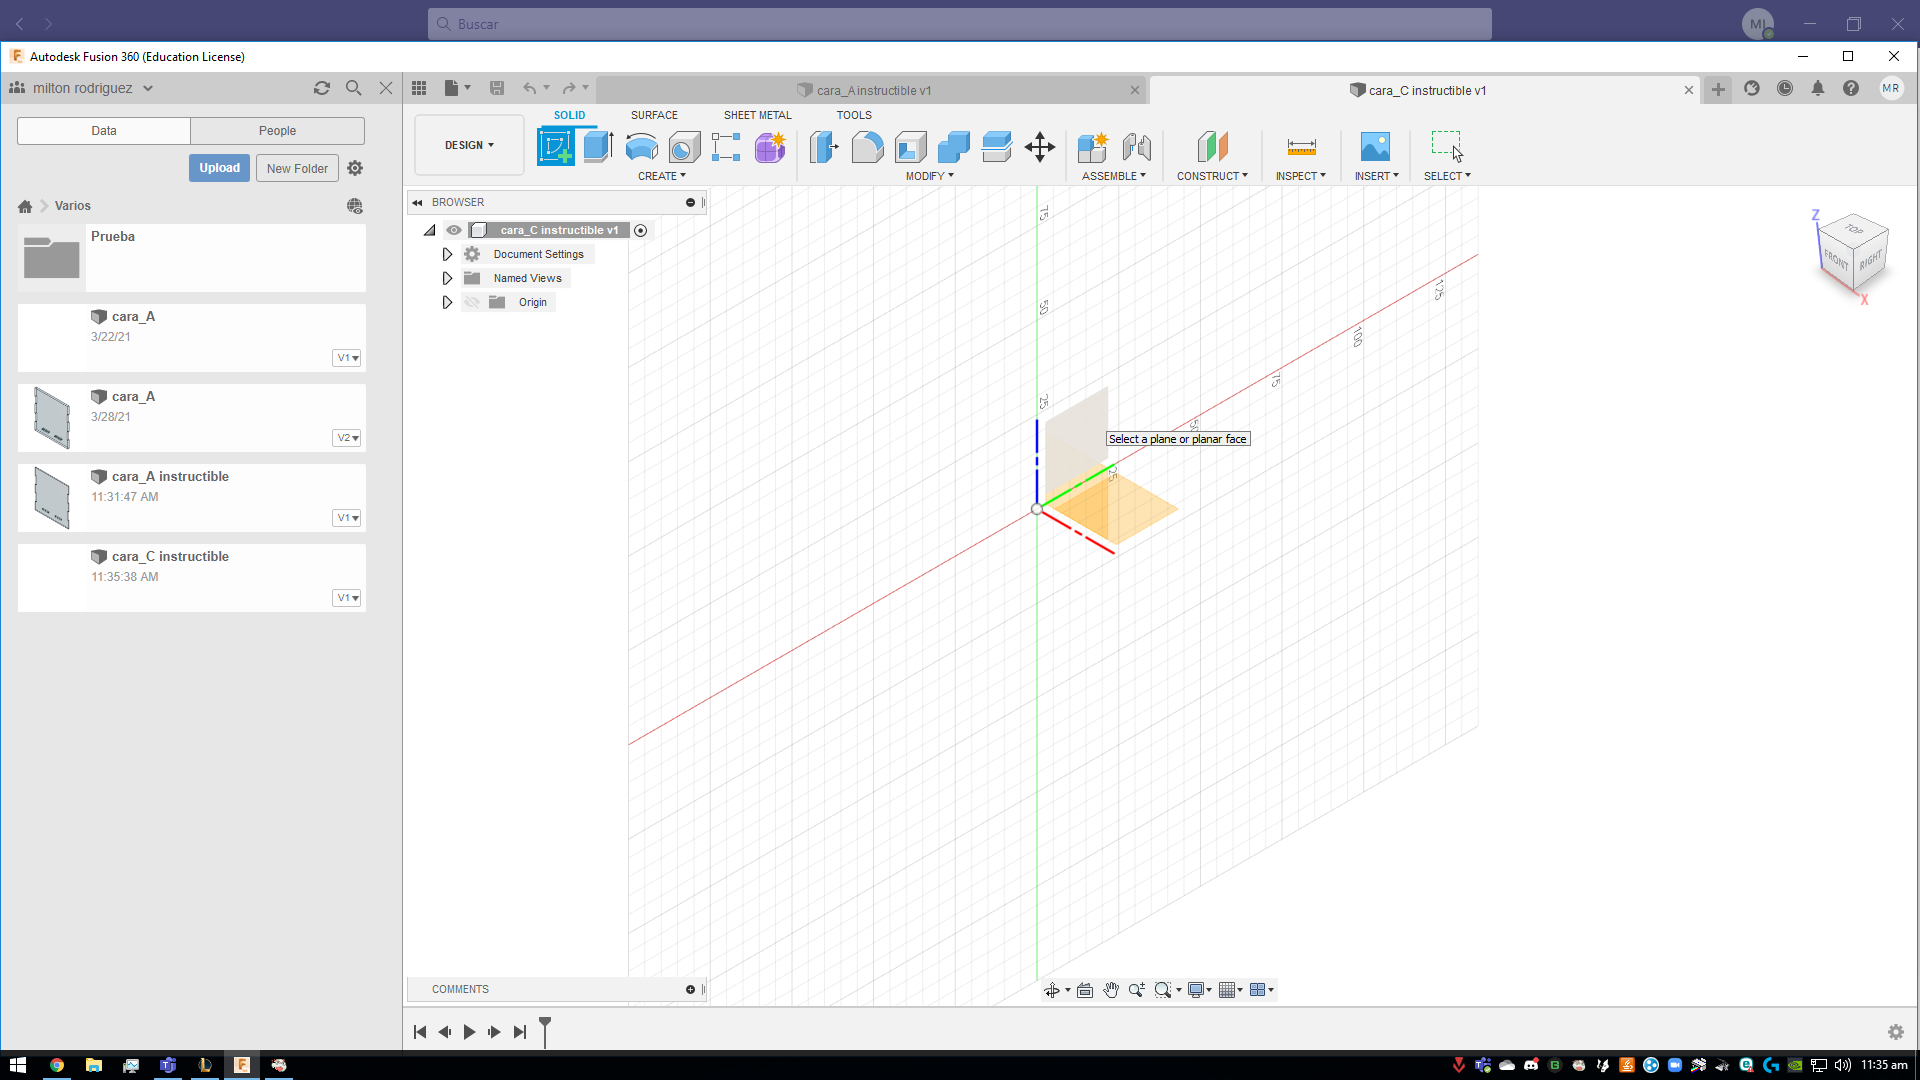
Task: Redo the last action
Action: pyautogui.click(x=569, y=88)
